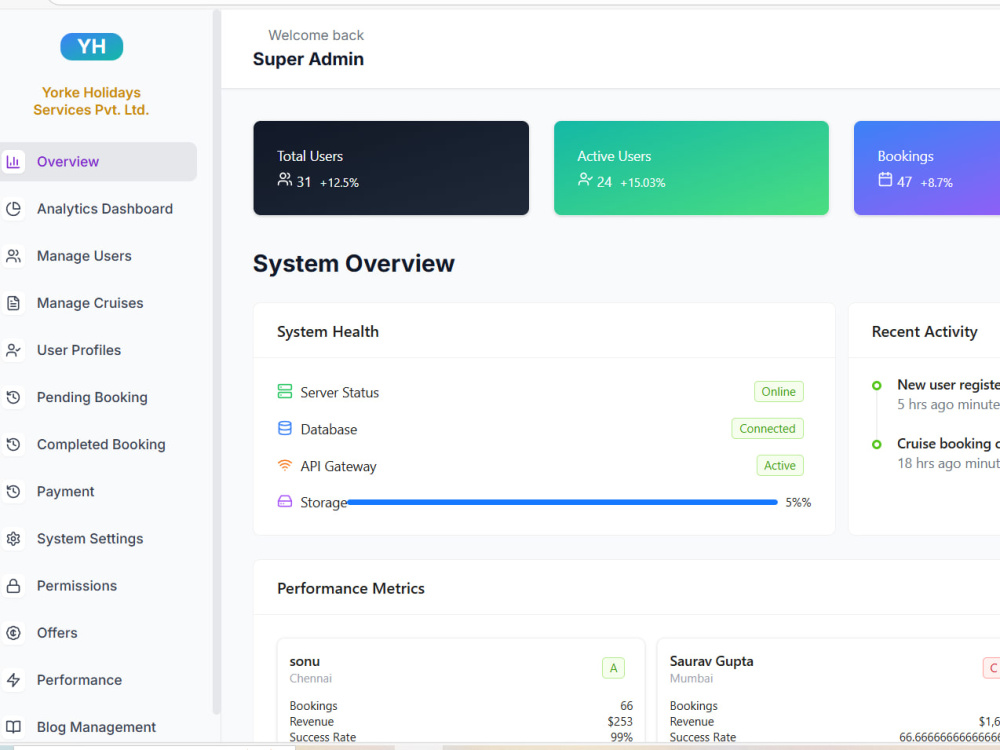Click sonu's 99% success rate value
The width and height of the screenshot is (1000, 750).
pyautogui.click(x=621, y=737)
